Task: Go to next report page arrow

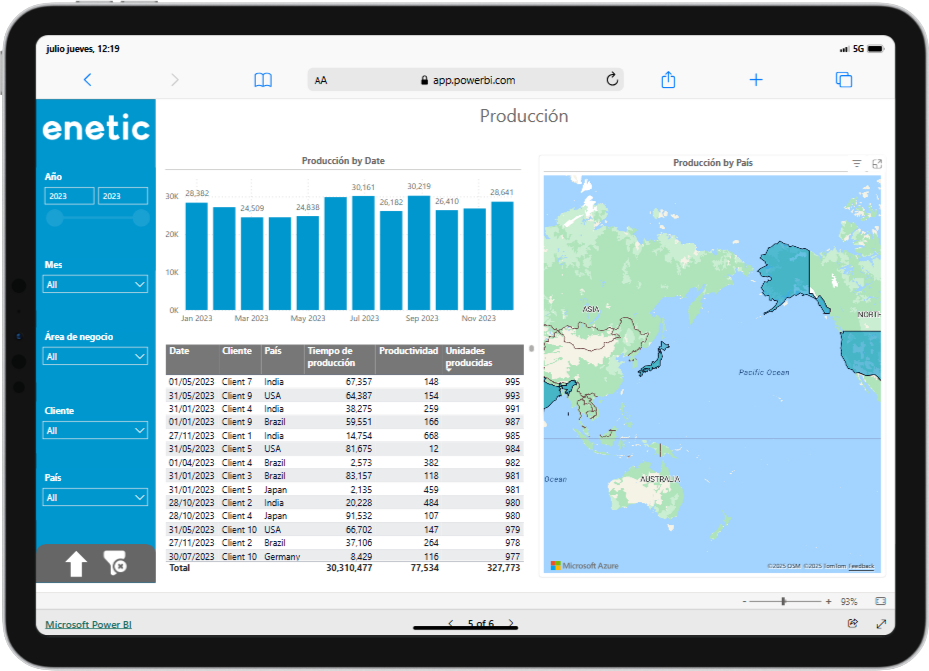Action: pos(511,623)
